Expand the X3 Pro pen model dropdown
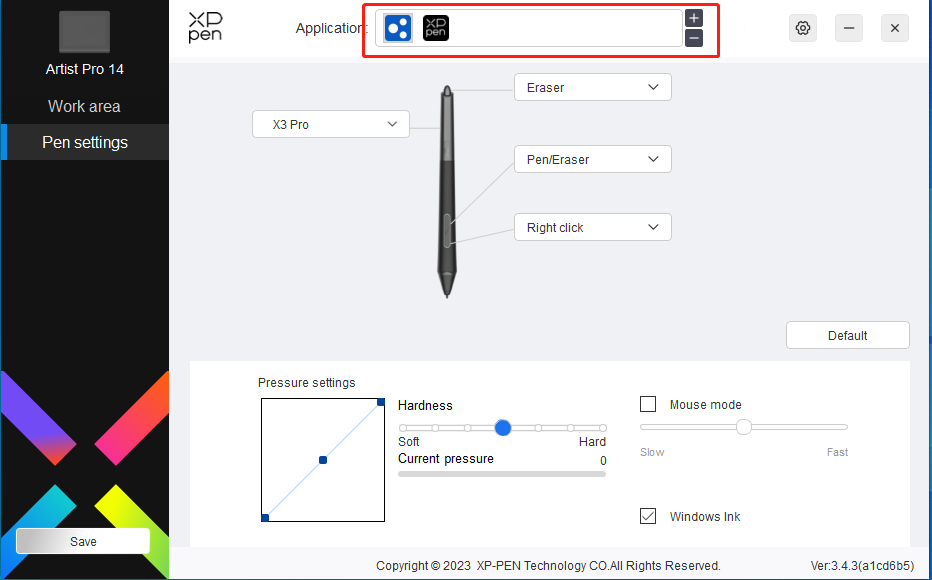932x580 pixels. click(x=330, y=124)
